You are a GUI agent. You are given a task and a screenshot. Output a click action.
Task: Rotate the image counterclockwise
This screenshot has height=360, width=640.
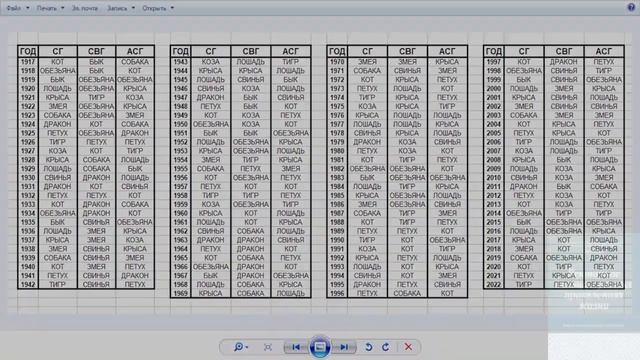[369, 347]
